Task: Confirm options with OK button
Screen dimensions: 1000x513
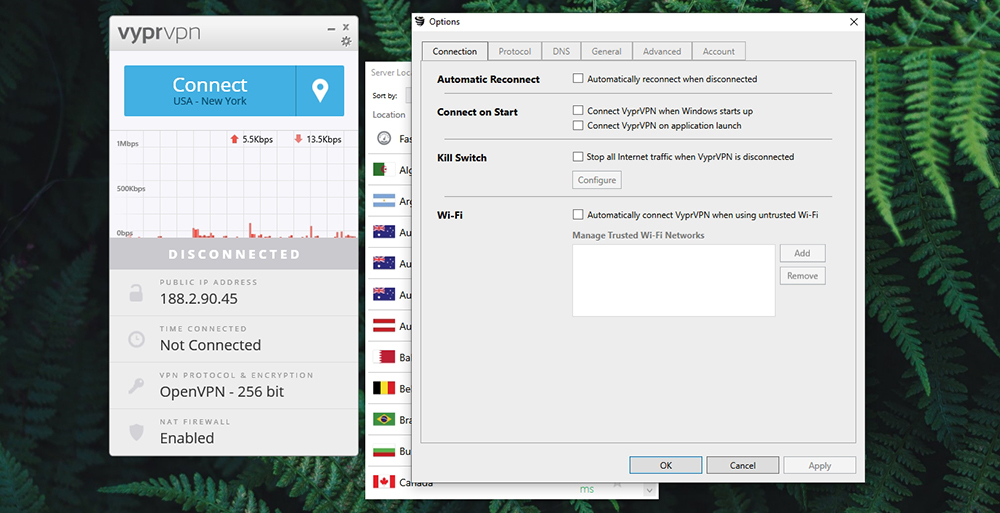Action: 666,465
